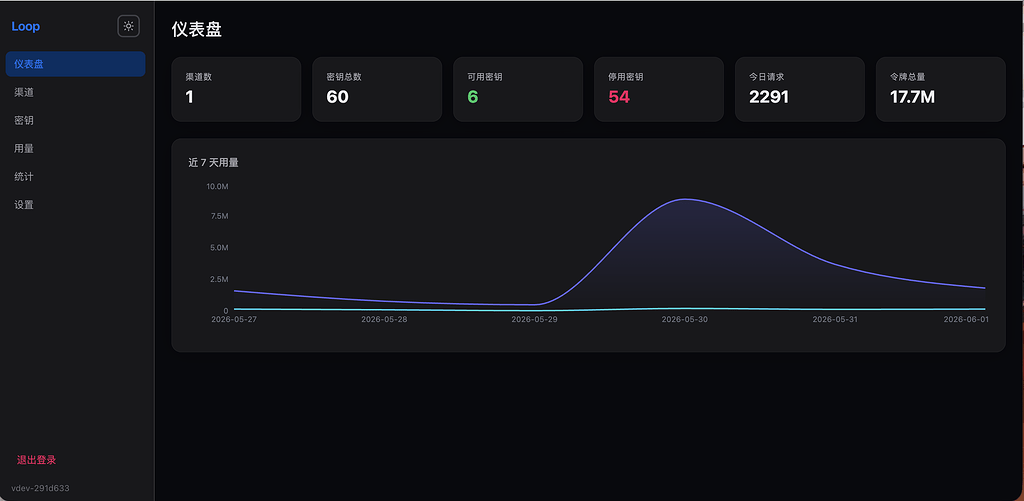Image resolution: width=1024 pixels, height=501 pixels.
Task: Click the 7.5M y-axis label
Action: pos(219,216)
